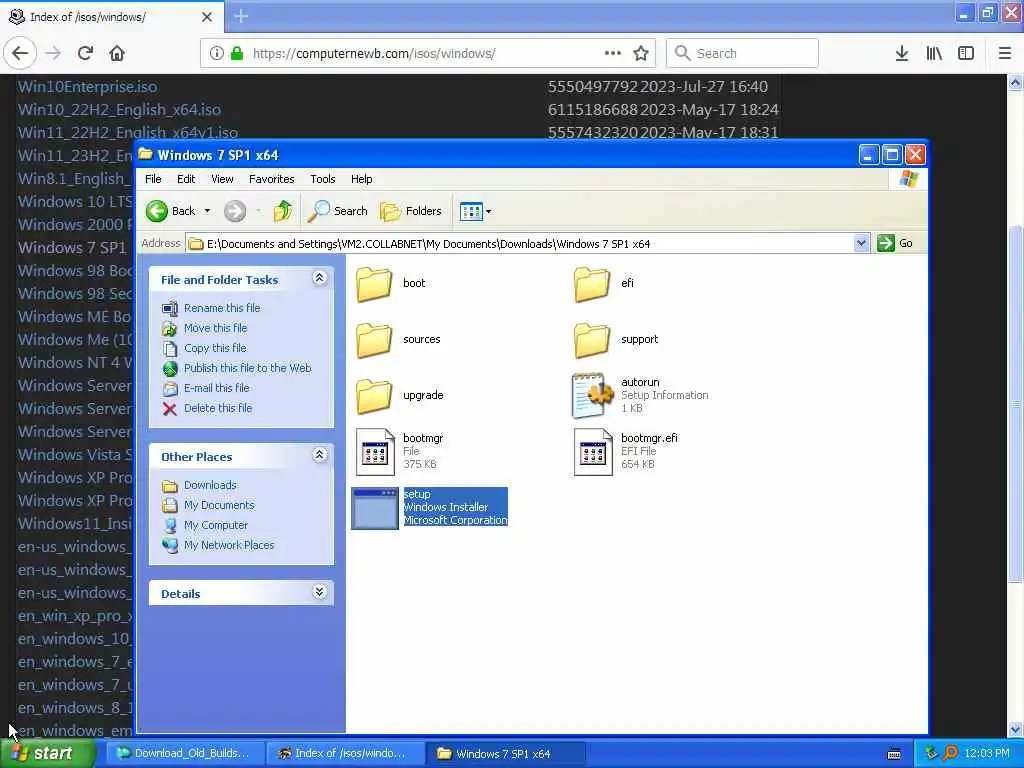Open a new Firefox tab
This screenshot has width=1024, height=768.
pos(241,16)
